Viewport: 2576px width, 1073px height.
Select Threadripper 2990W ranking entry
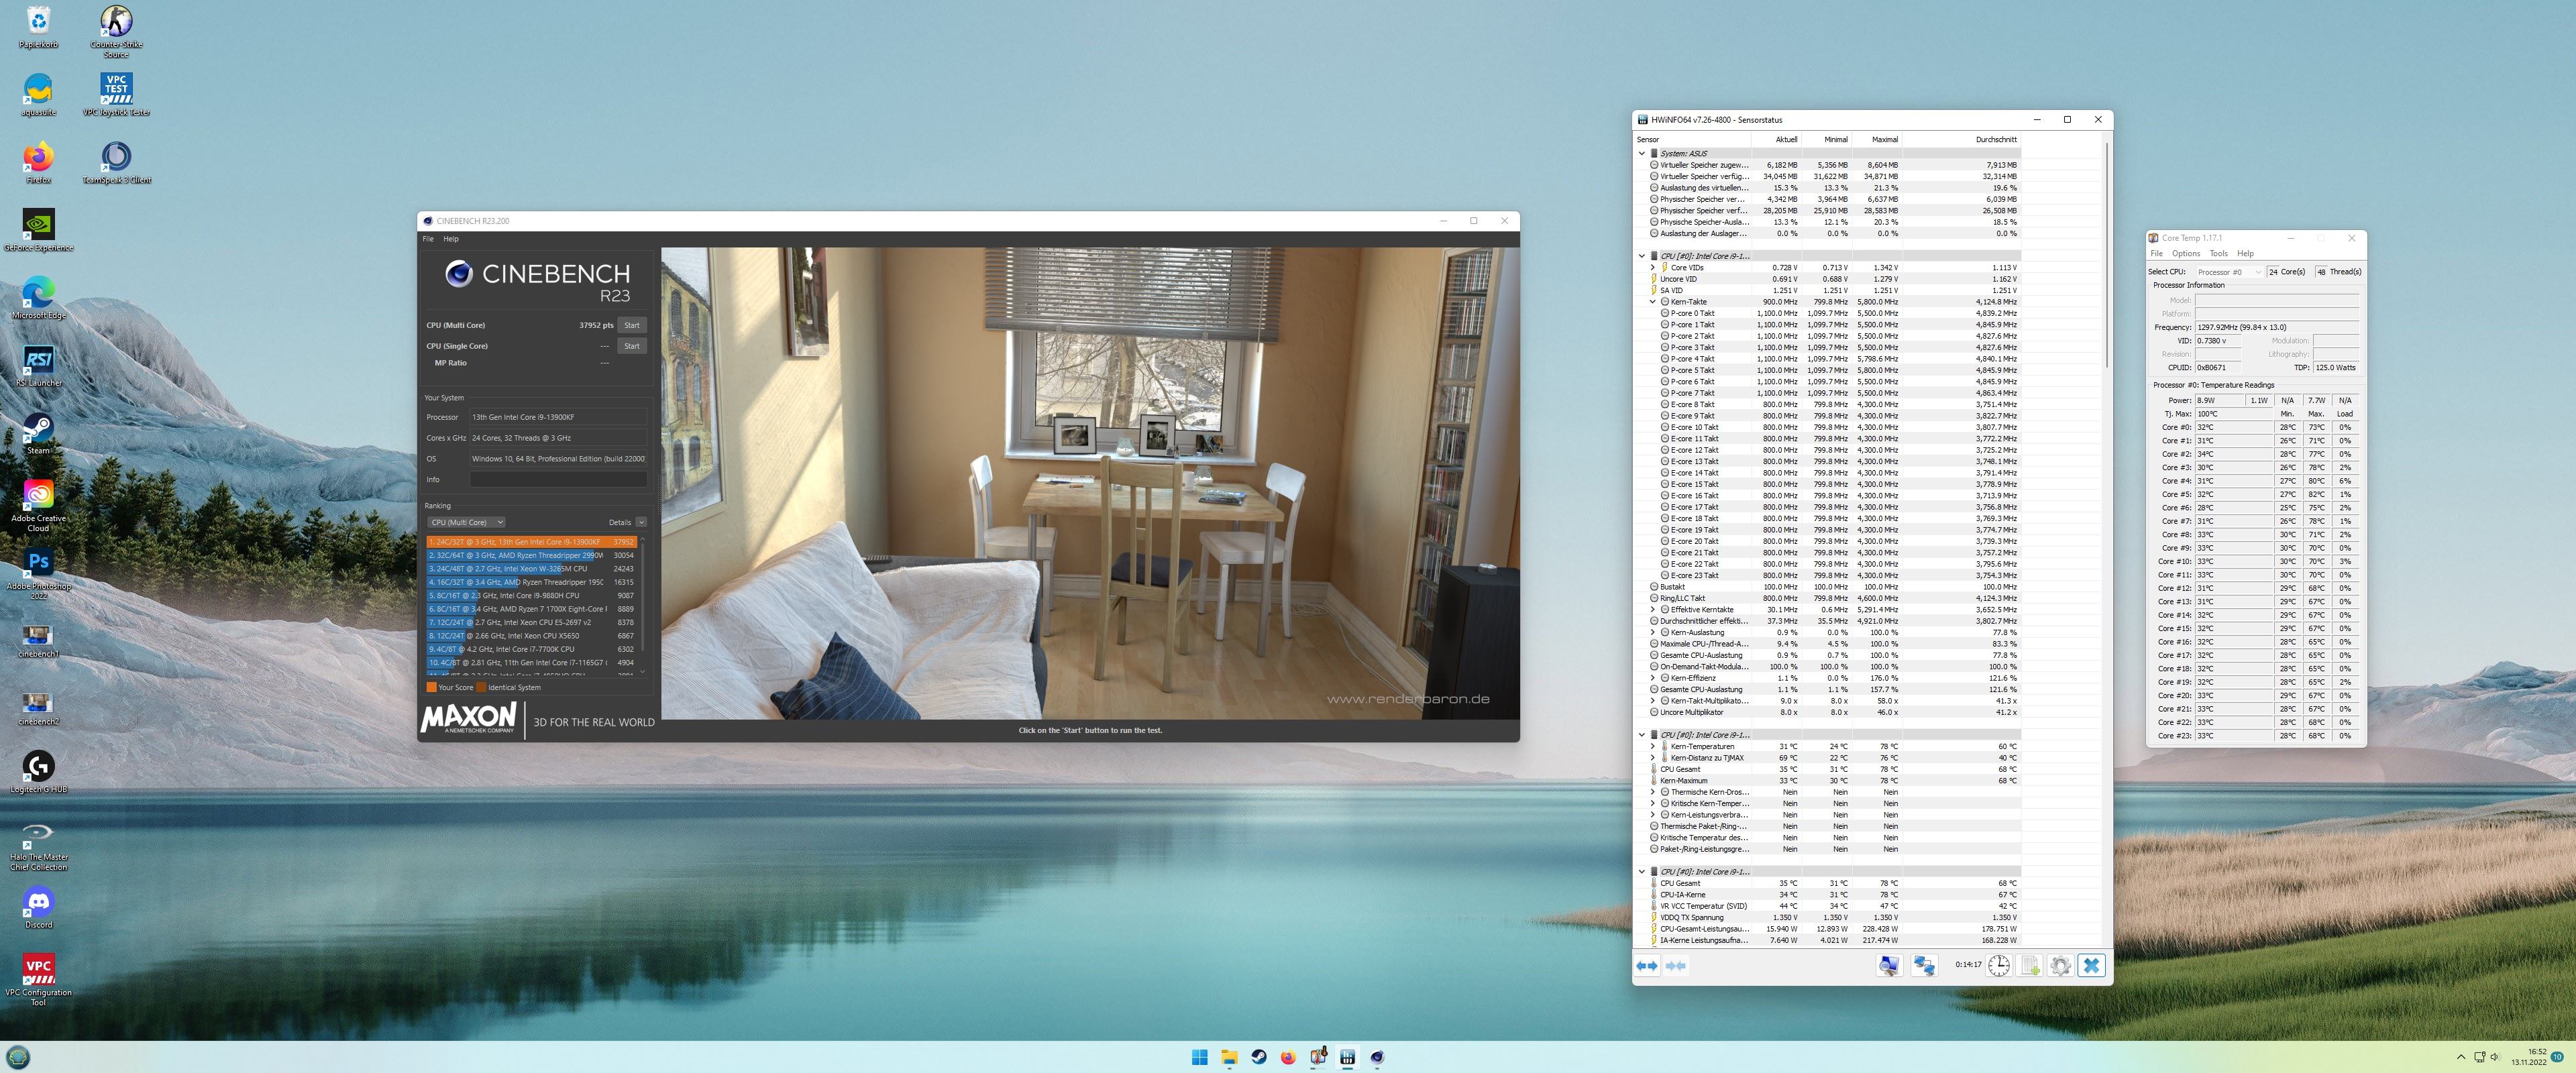tap(532, 555)
